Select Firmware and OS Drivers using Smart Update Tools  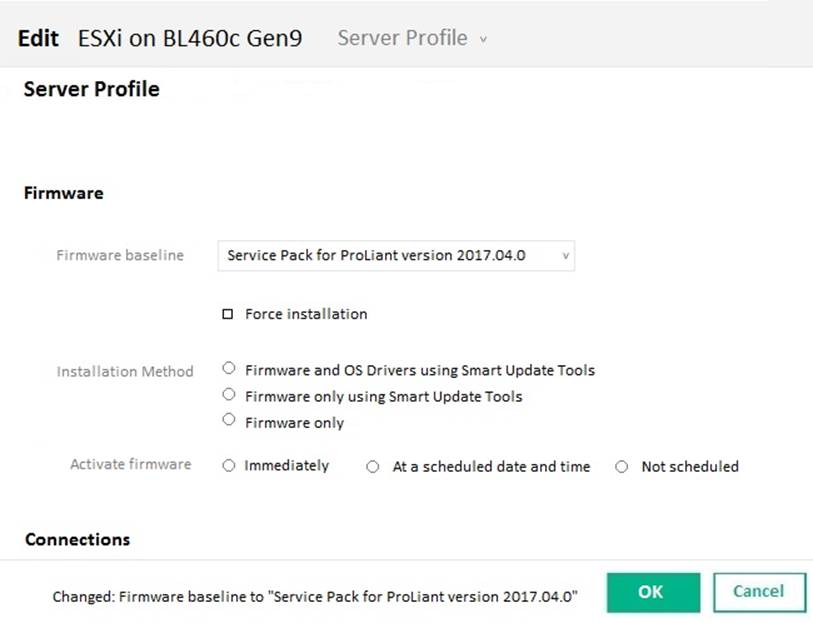(x=229, y=369)
